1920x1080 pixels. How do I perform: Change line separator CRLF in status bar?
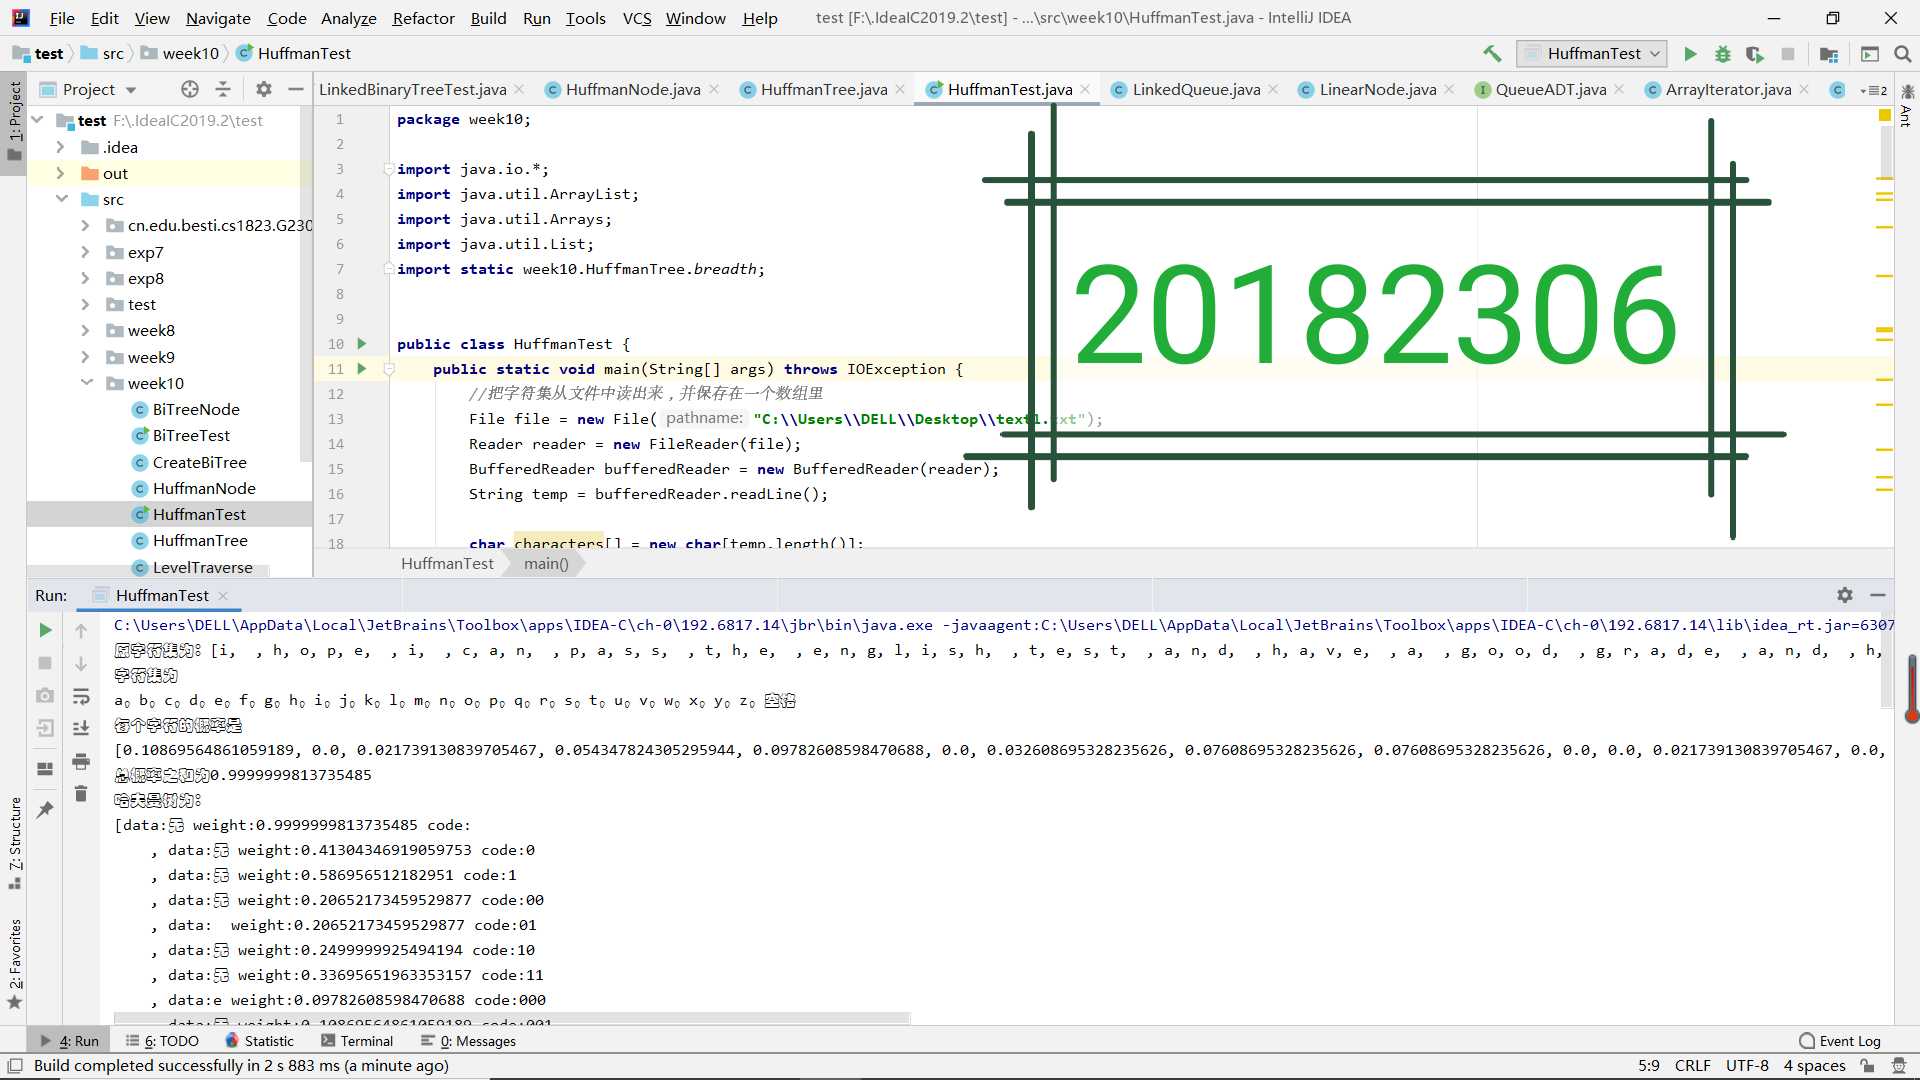click(1692, 1066)
